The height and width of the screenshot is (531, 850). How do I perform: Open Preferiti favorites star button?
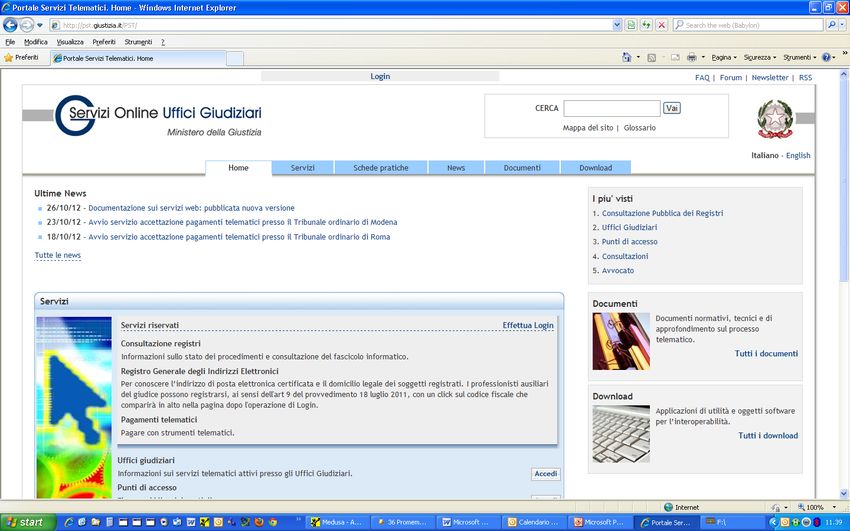tap(22, 58)
